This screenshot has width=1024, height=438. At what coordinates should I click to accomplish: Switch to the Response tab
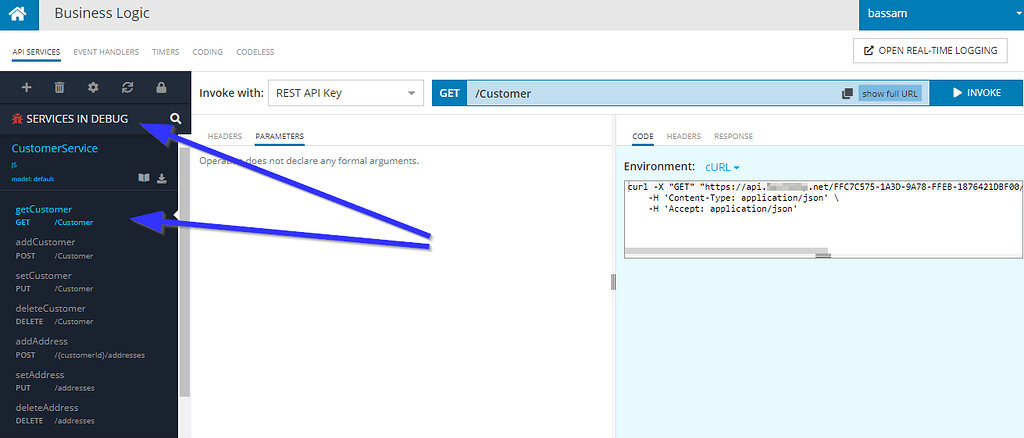[x=733, y=136]
